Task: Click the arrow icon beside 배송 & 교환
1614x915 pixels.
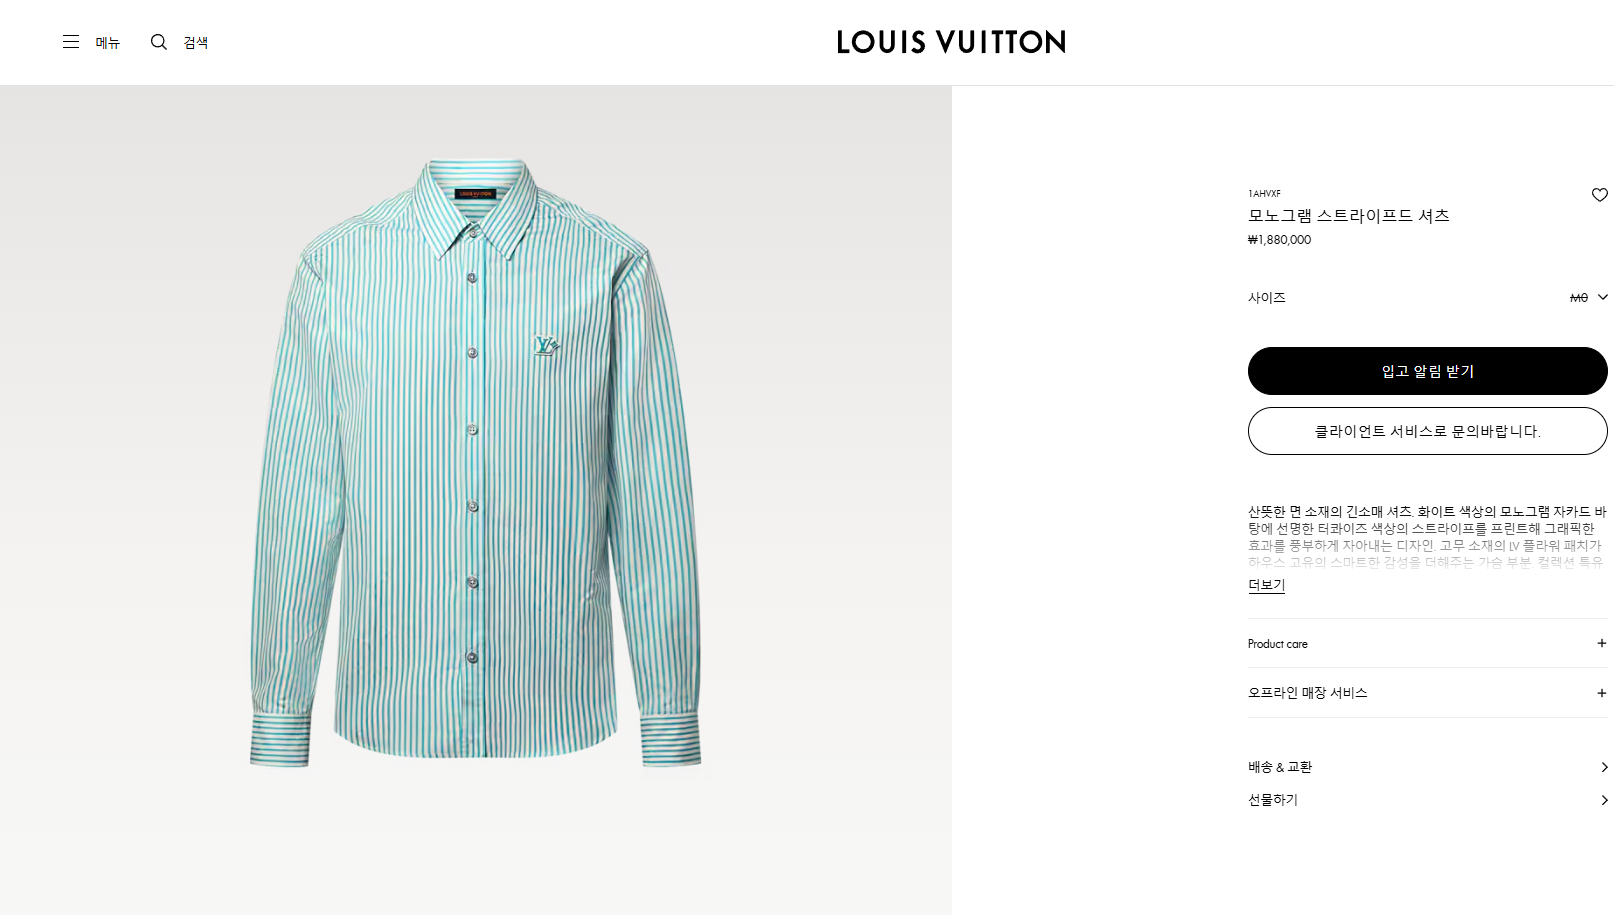Action: [x=1604, y=767]
